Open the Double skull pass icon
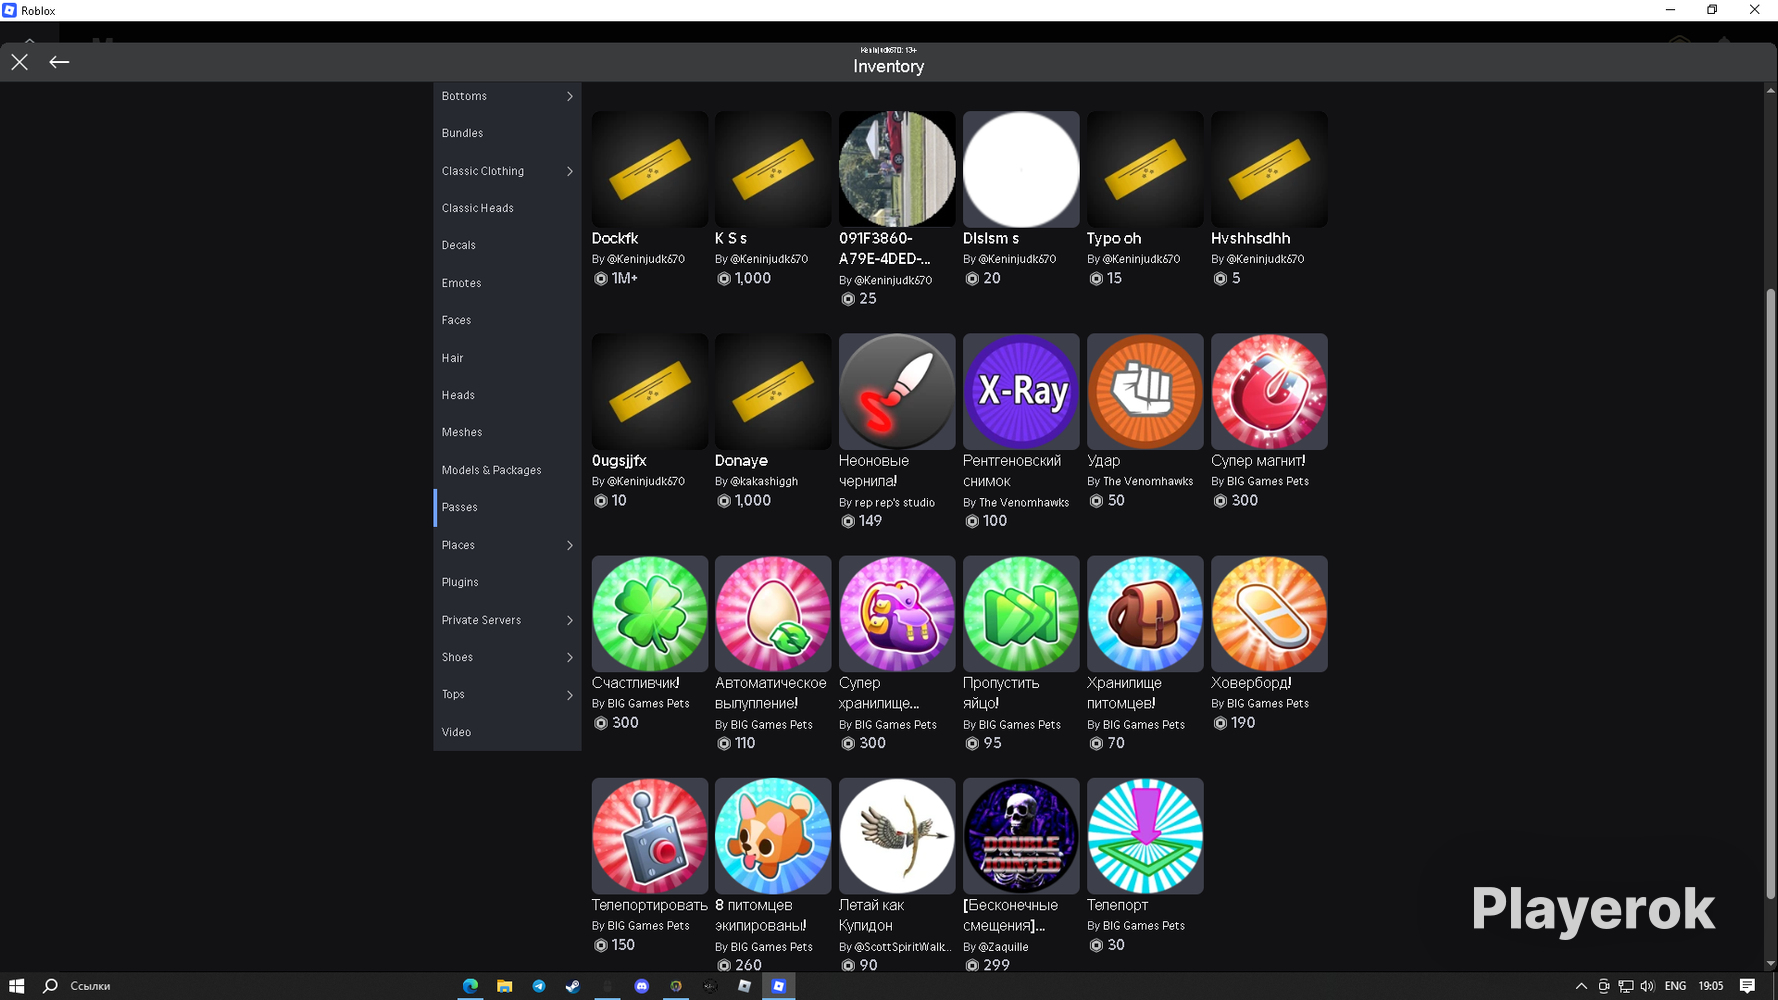 coord(1021,836)
